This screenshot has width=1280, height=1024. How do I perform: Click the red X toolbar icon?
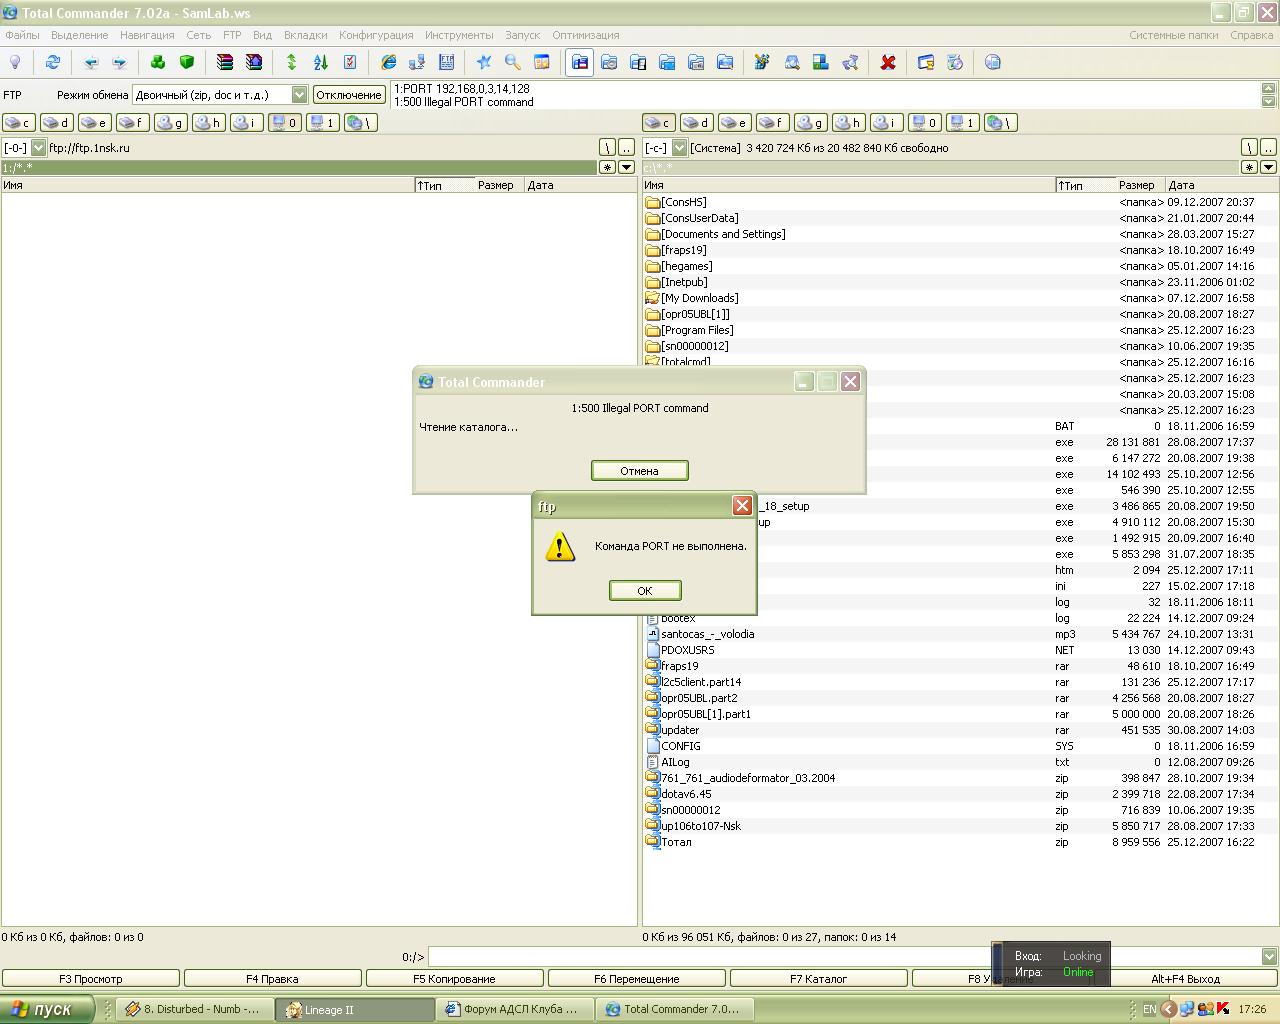click(887, 62)
